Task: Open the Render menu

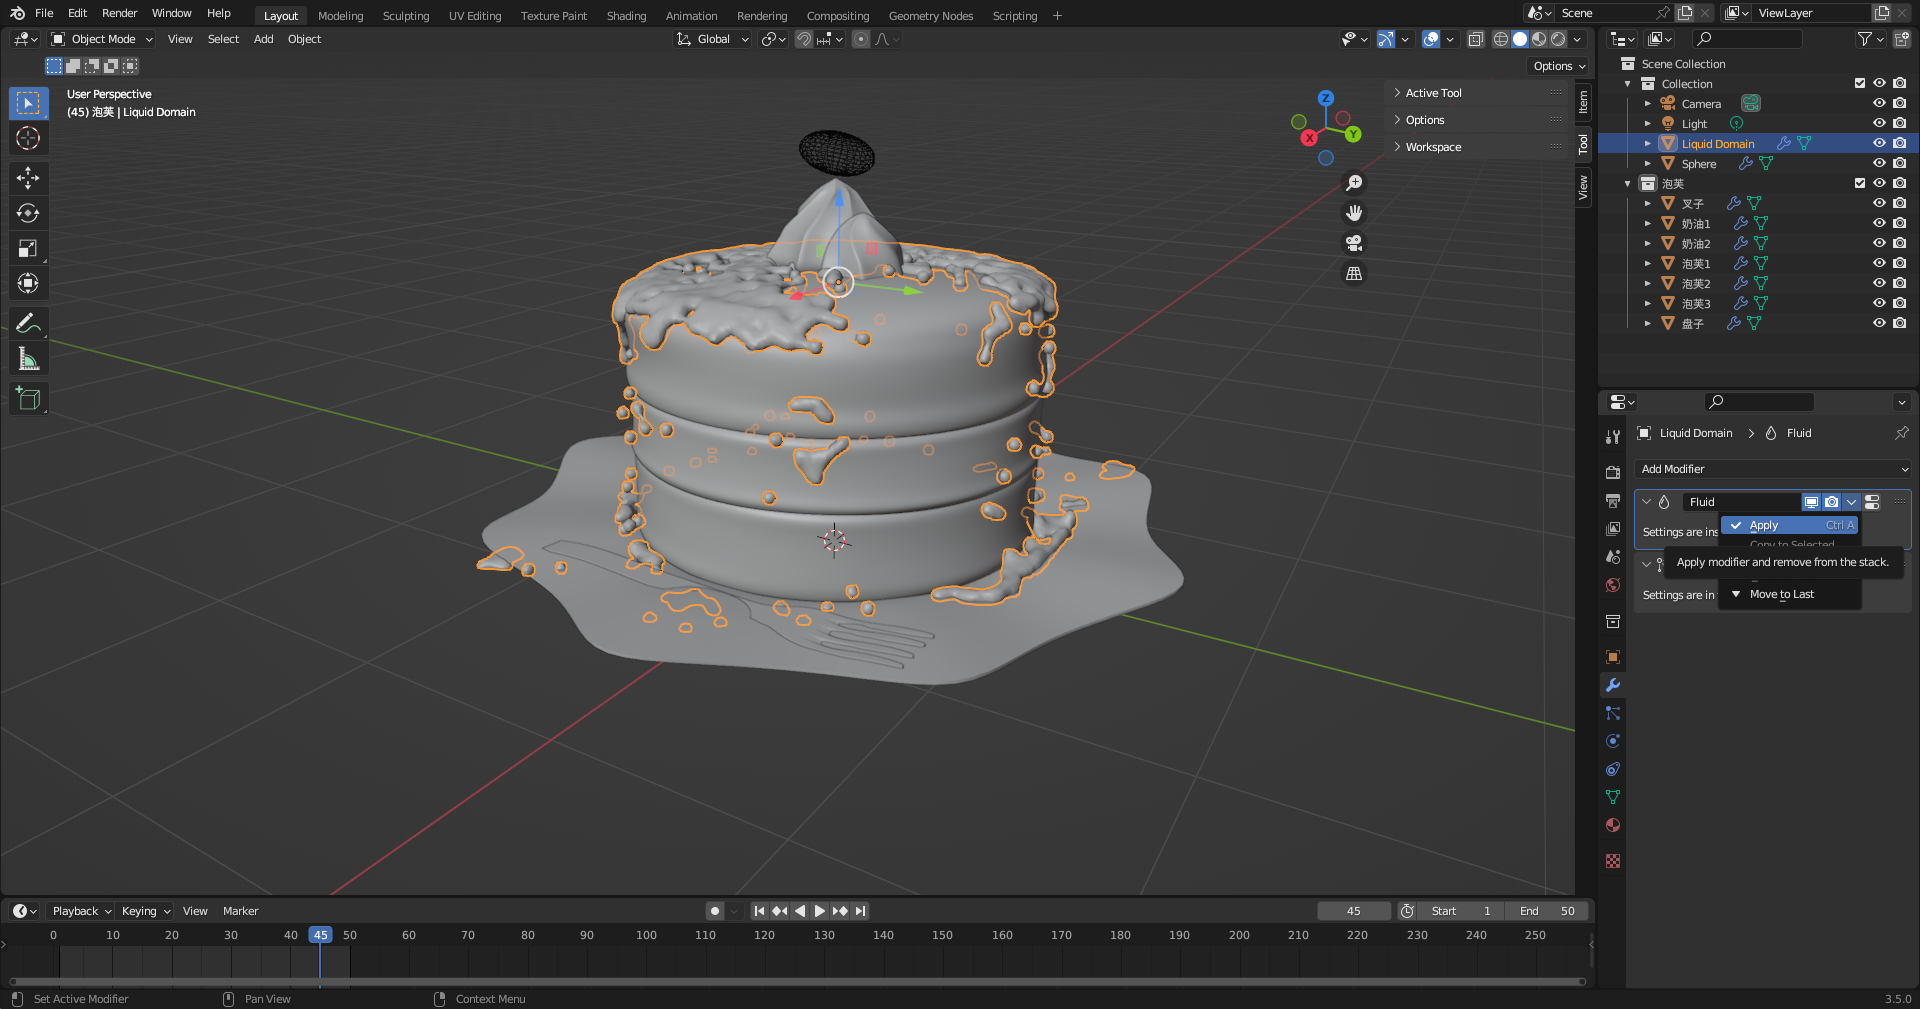Action: pyautogui.click(x=119, y=13)
